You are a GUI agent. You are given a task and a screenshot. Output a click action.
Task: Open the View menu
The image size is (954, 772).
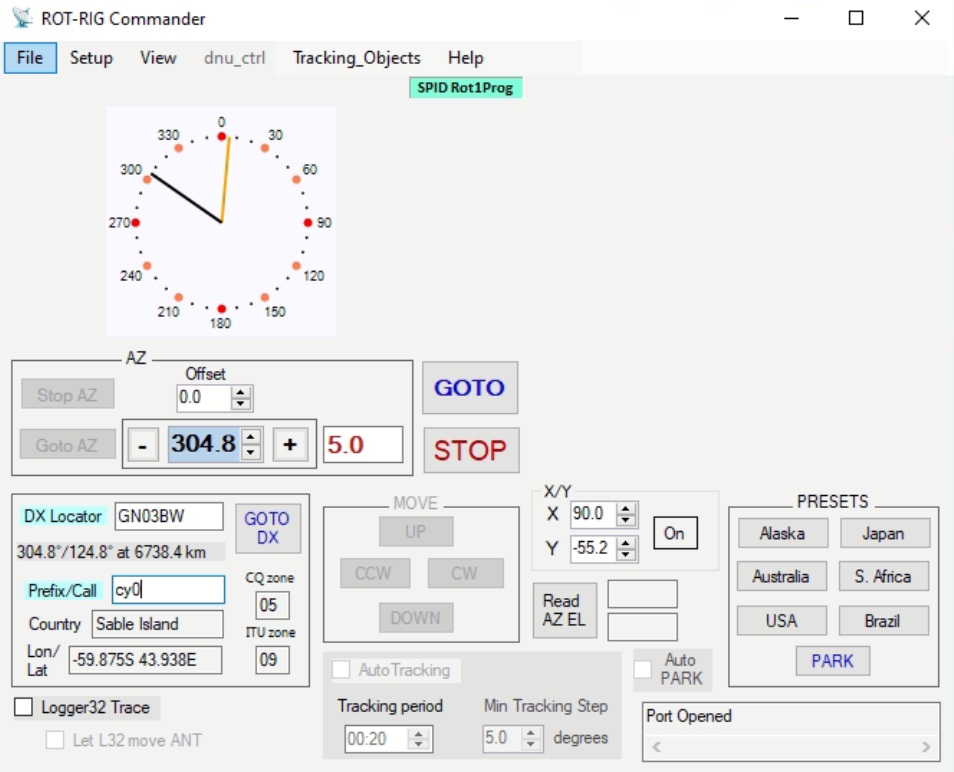point(158,58)
